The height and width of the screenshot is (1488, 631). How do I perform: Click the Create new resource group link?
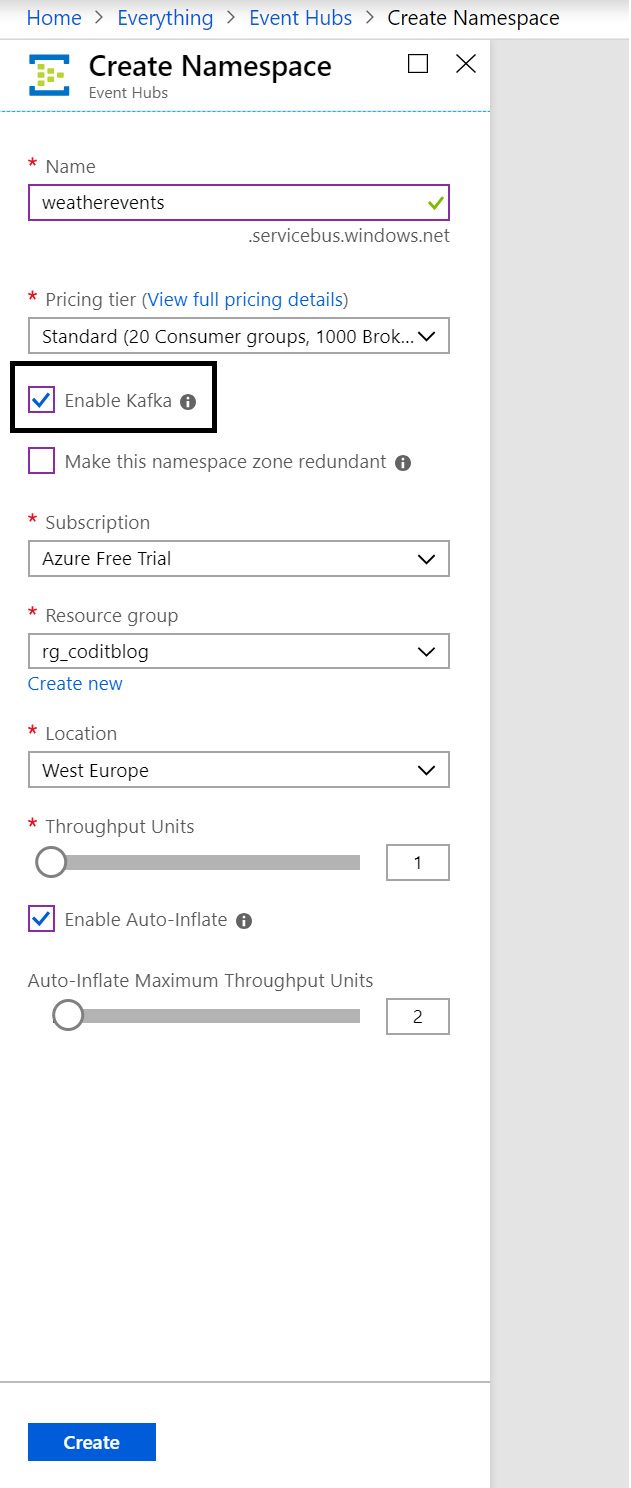click(75, 684)
